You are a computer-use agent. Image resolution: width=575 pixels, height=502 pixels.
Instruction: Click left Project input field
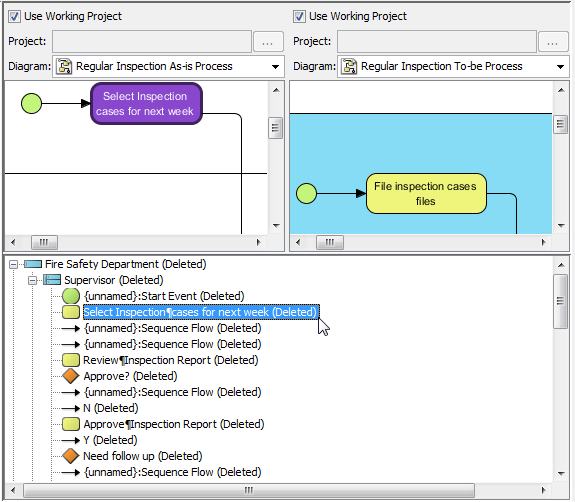click(x=152, y=41)
